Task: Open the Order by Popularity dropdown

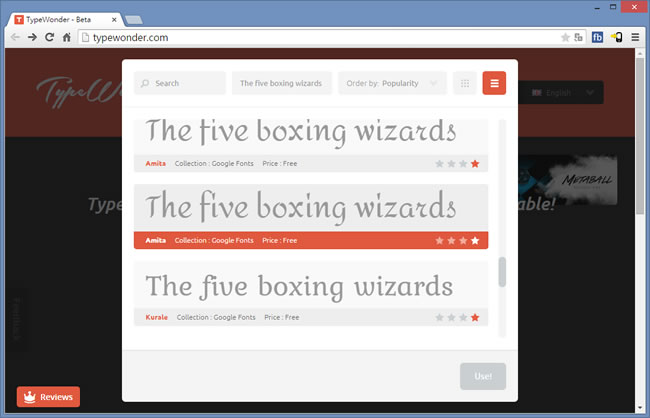Action: (x=392, y=84)
